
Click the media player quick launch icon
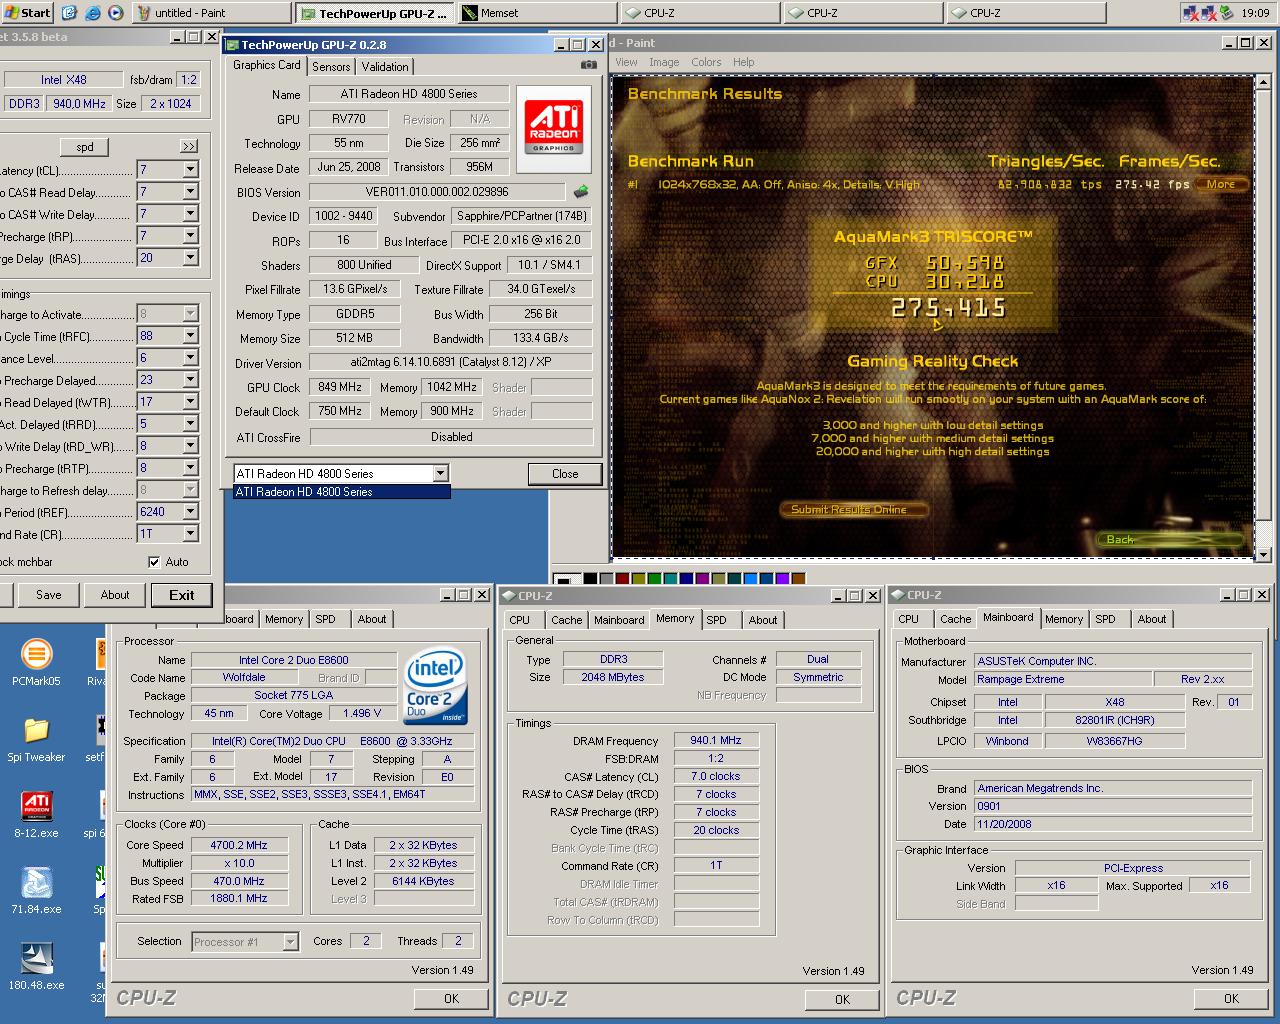point(115,13)
